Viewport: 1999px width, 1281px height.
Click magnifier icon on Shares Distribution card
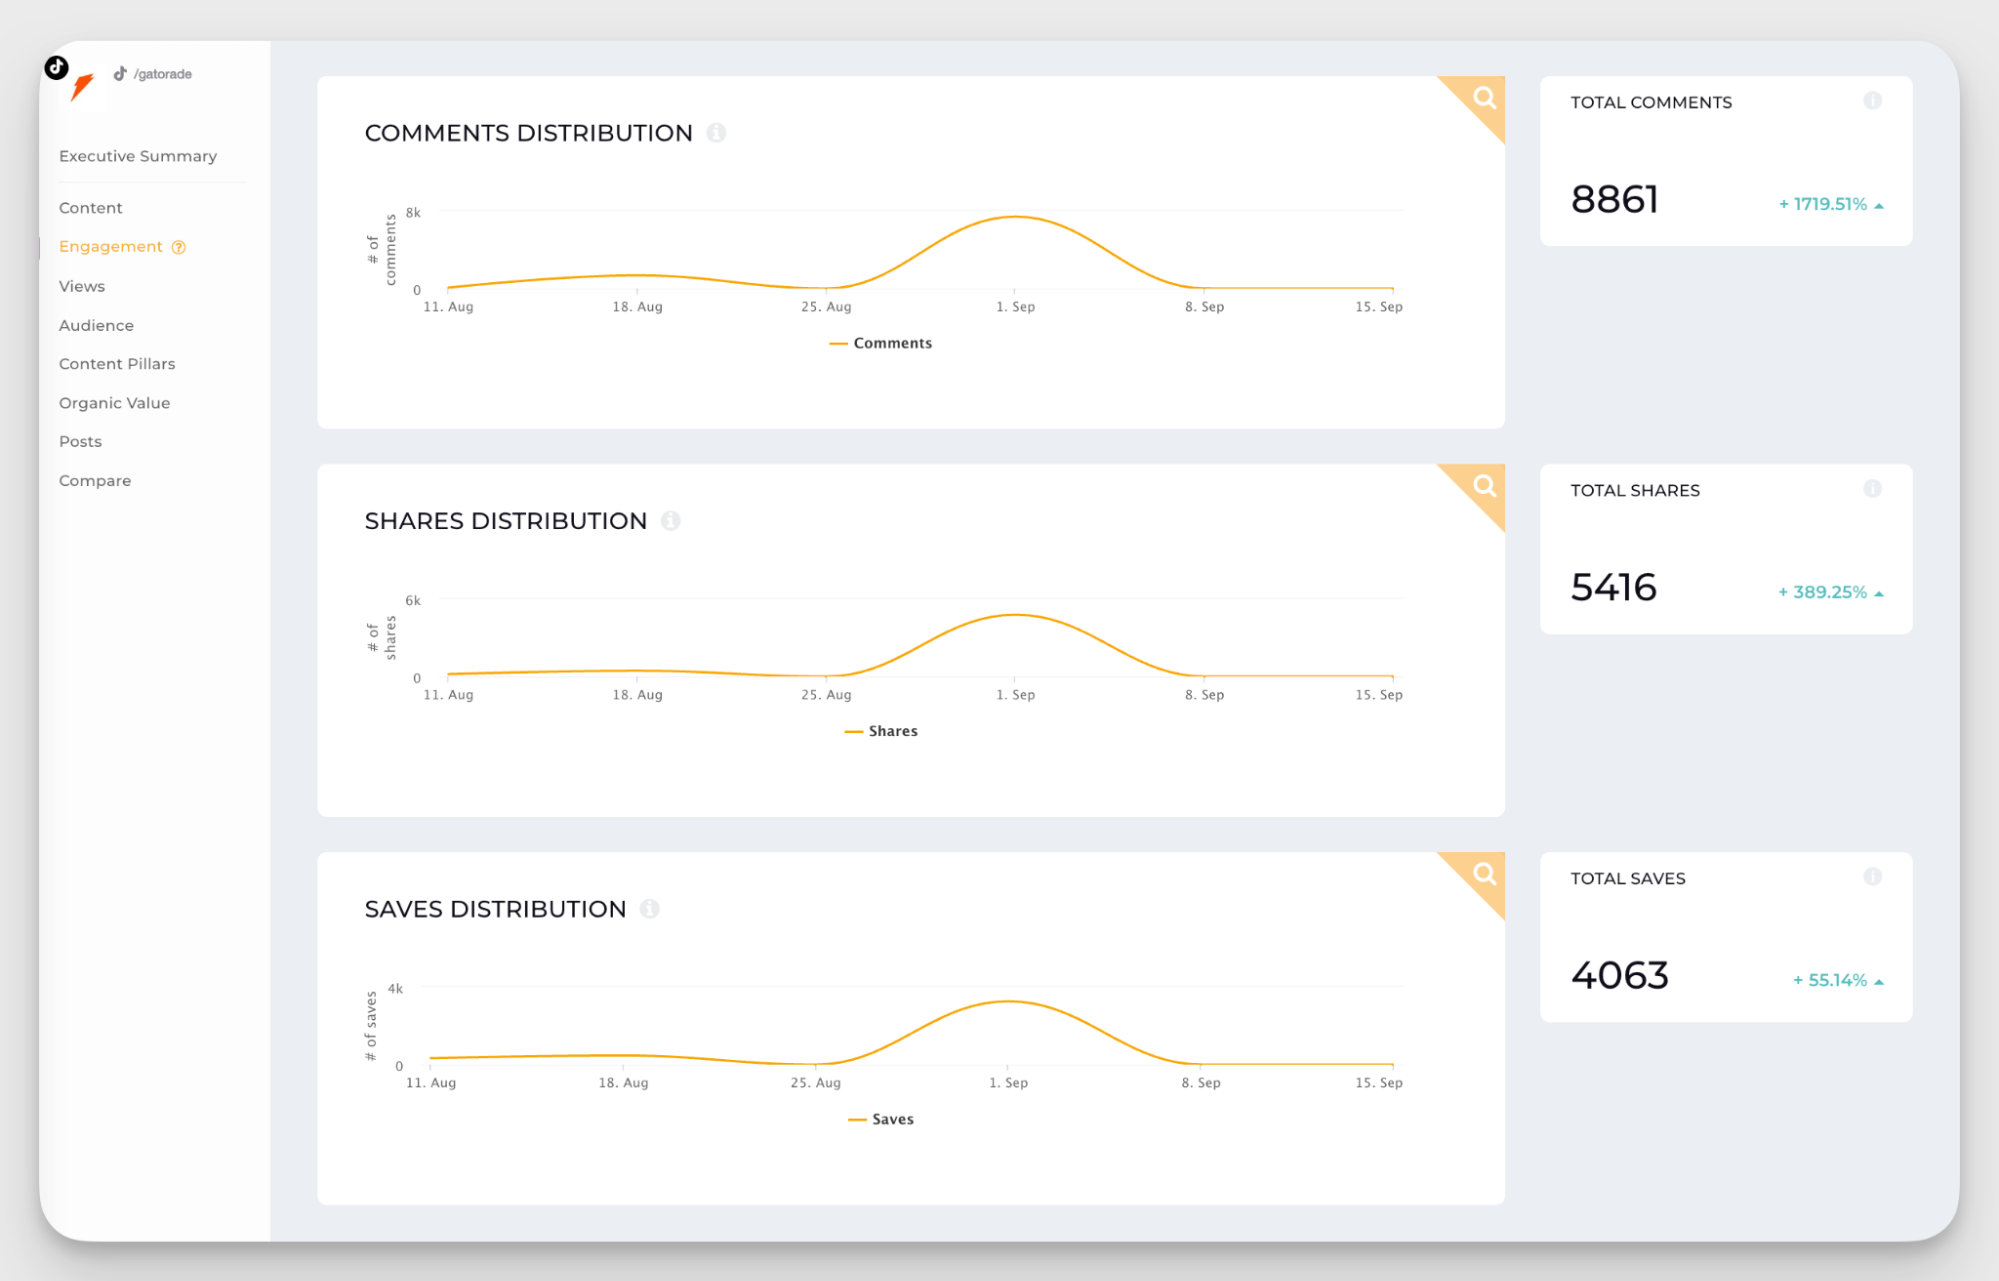[x=1484, y=486]
